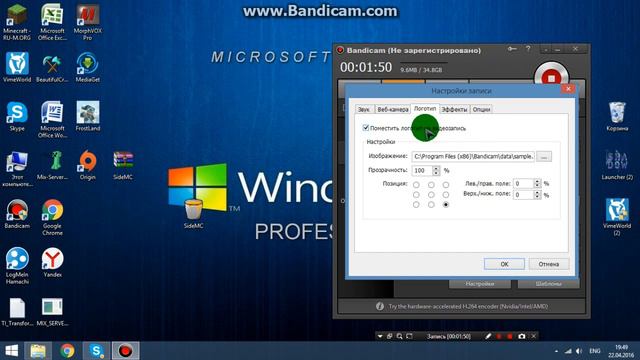This screenshot has height=360, width=640.
Task: Switch to the Эффекты tab
Action: click(x=454, y=109)
